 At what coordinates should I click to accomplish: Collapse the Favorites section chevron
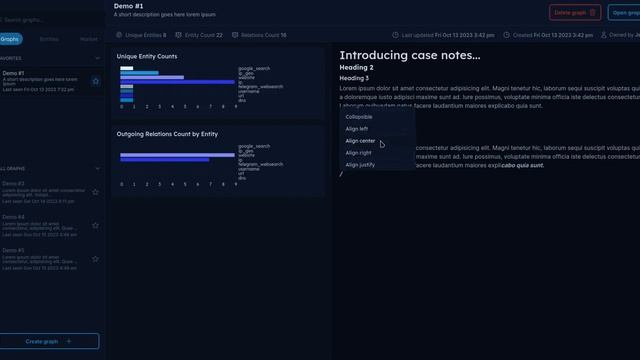[97, 58]
